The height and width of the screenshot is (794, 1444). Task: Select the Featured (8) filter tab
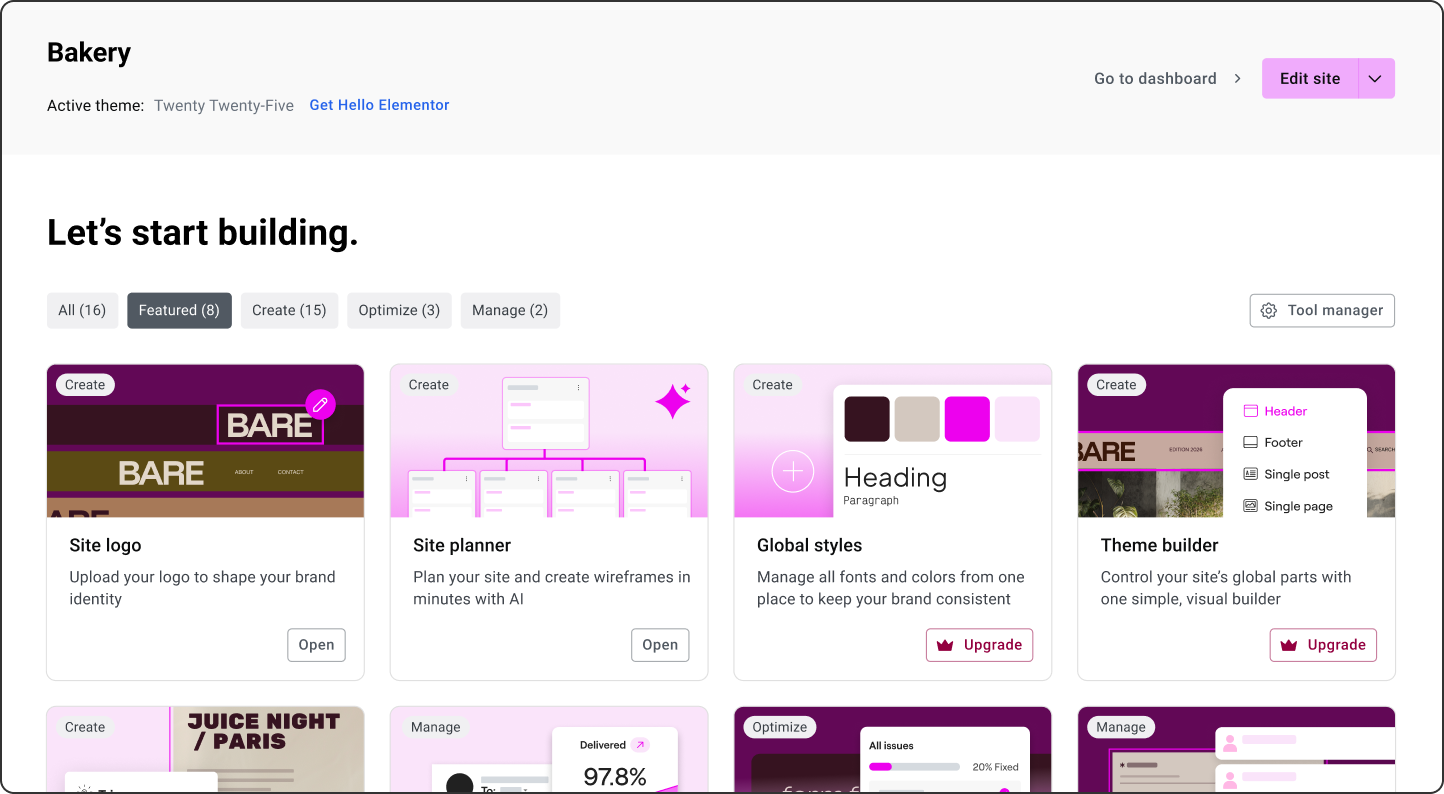[179, 310]
